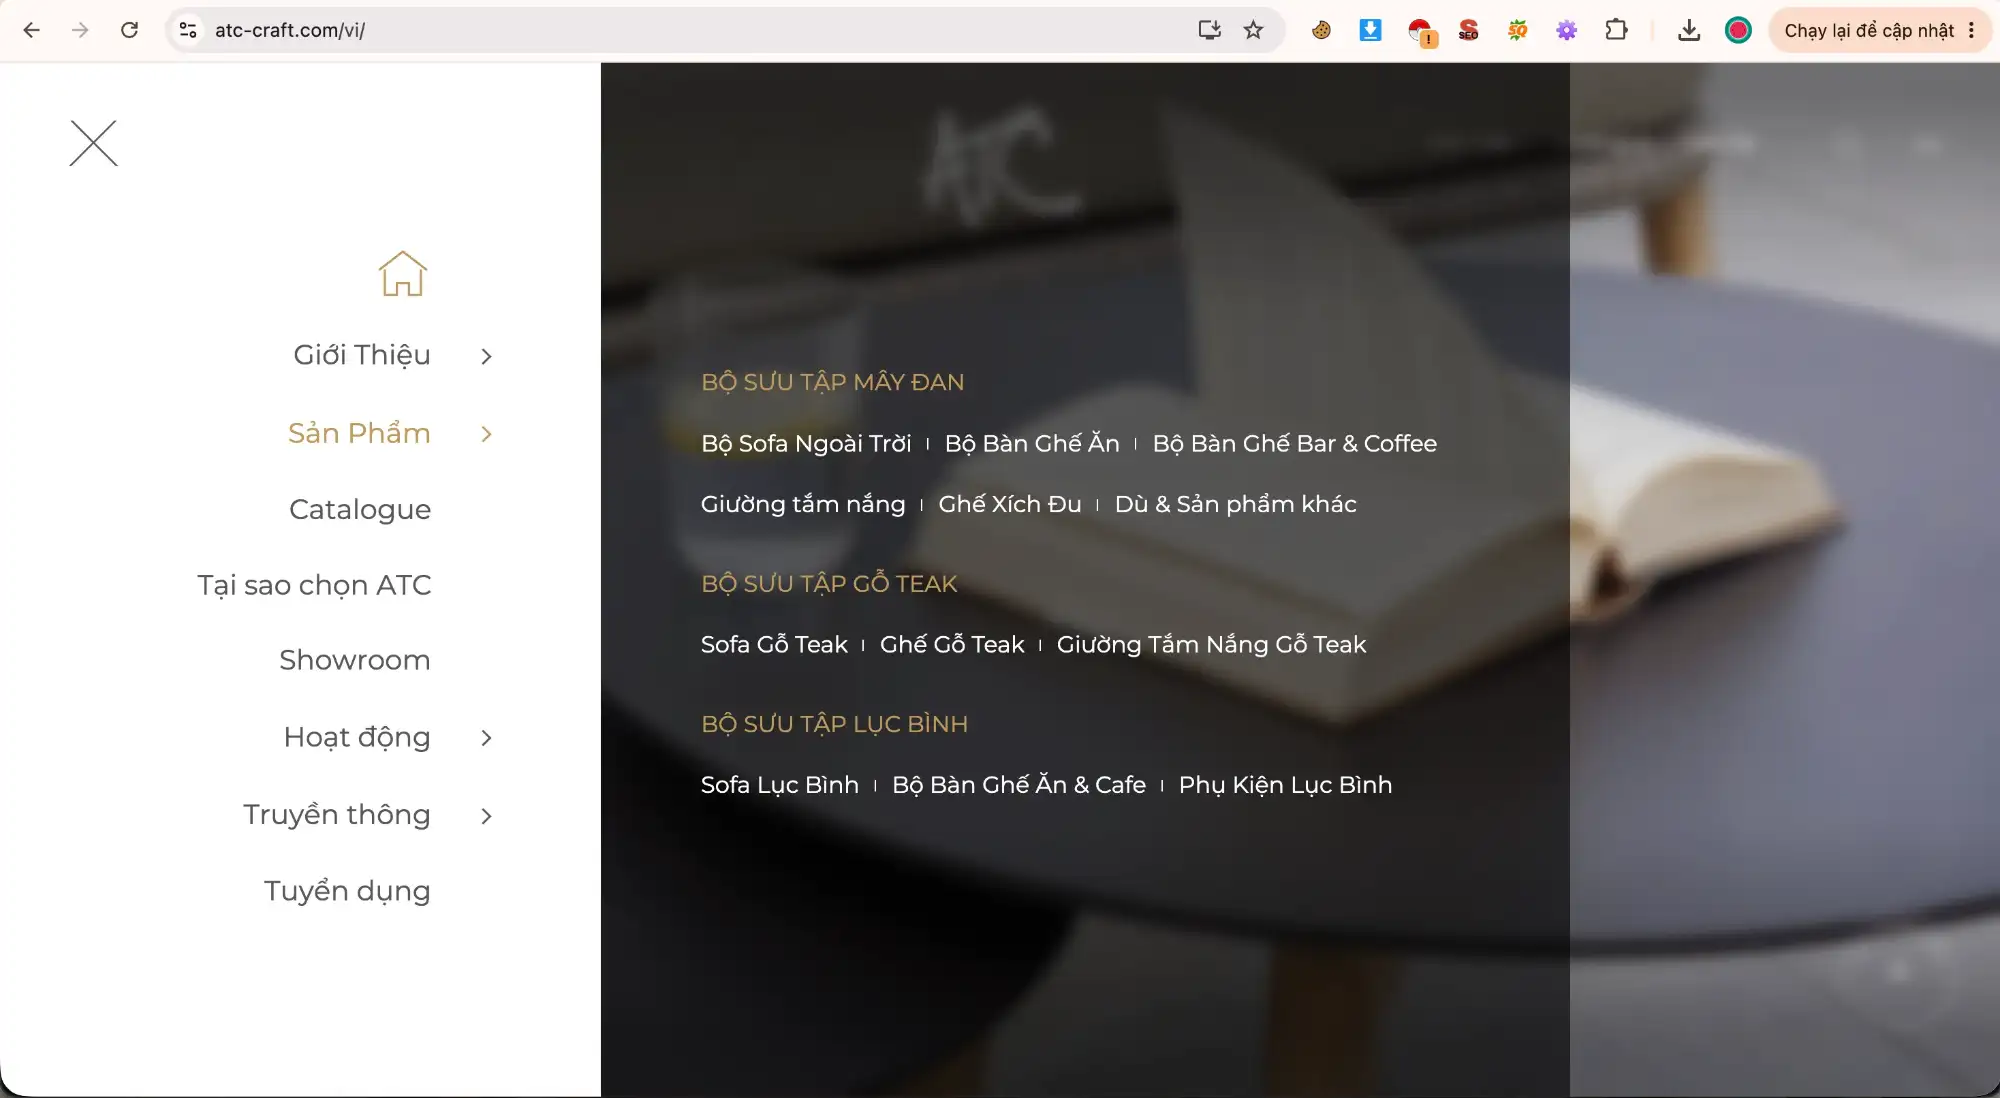Open Dù & Sản phẩm khác category

tap(1236, 504)
